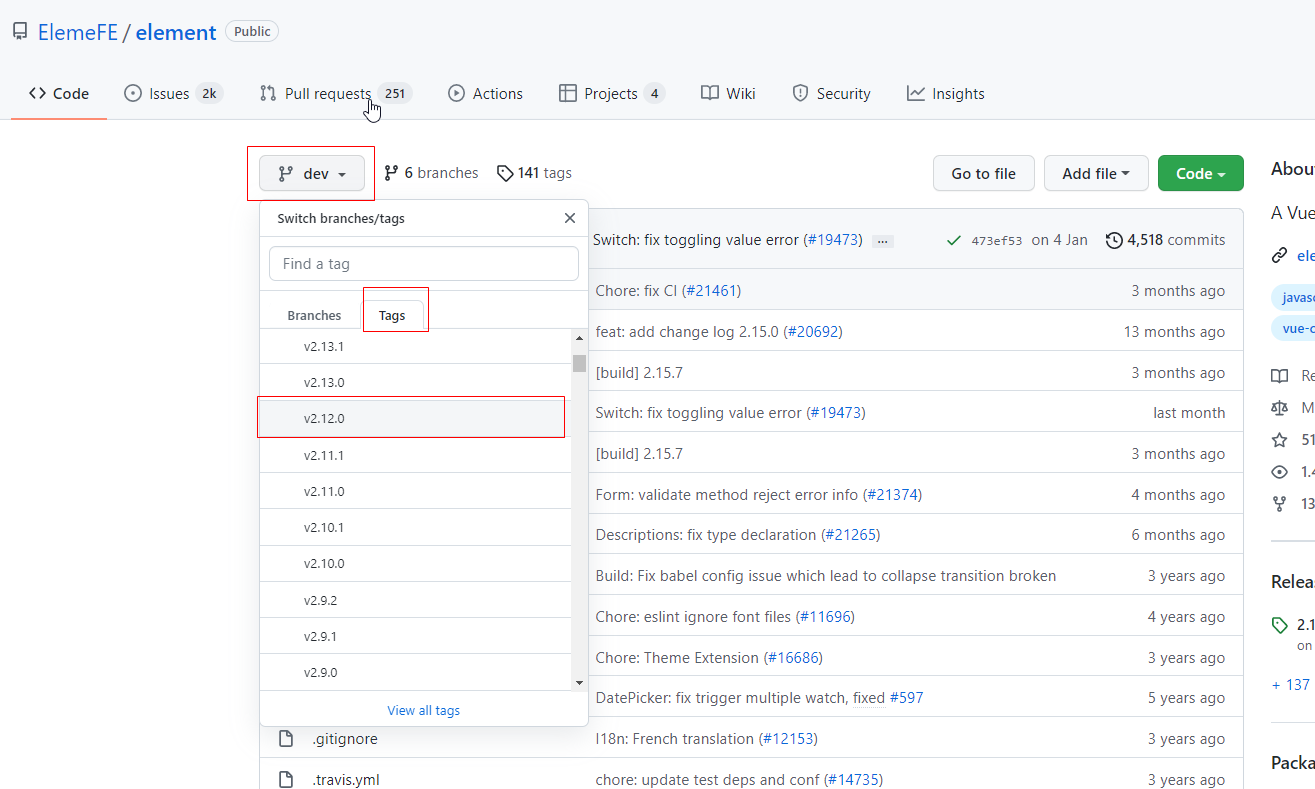
Task: Open the dev branch dropdown
Action: tap(312, 173)
